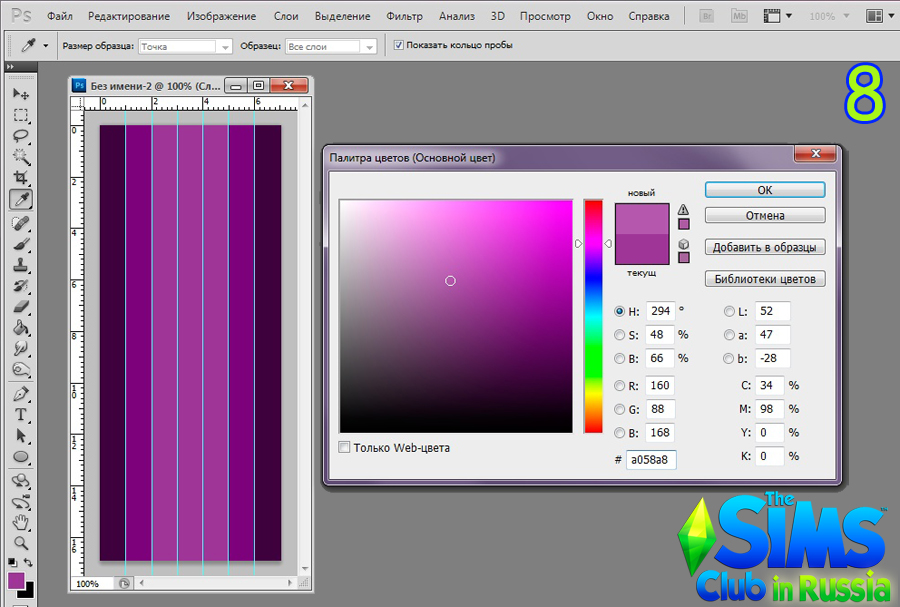Click the document zoom field showing 100%
The image size is (900, 607).
coord(94,583)
